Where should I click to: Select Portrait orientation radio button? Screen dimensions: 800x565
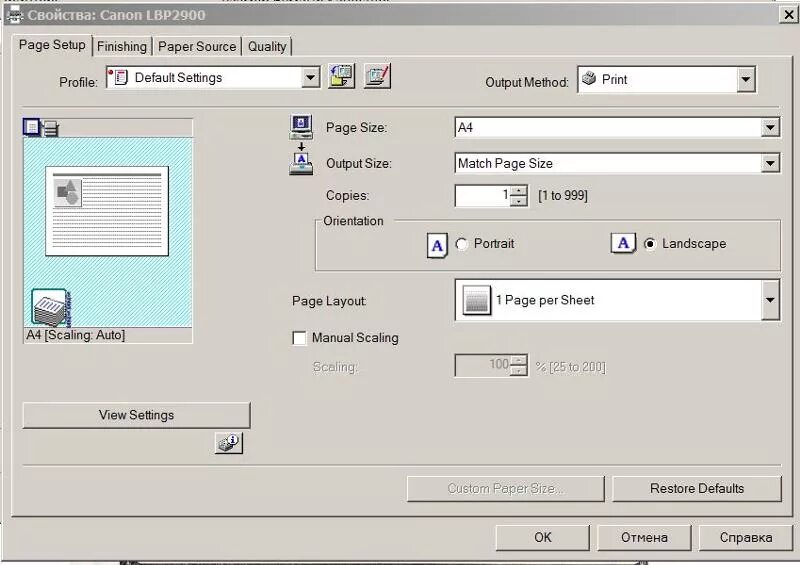(x=462, y=244)
